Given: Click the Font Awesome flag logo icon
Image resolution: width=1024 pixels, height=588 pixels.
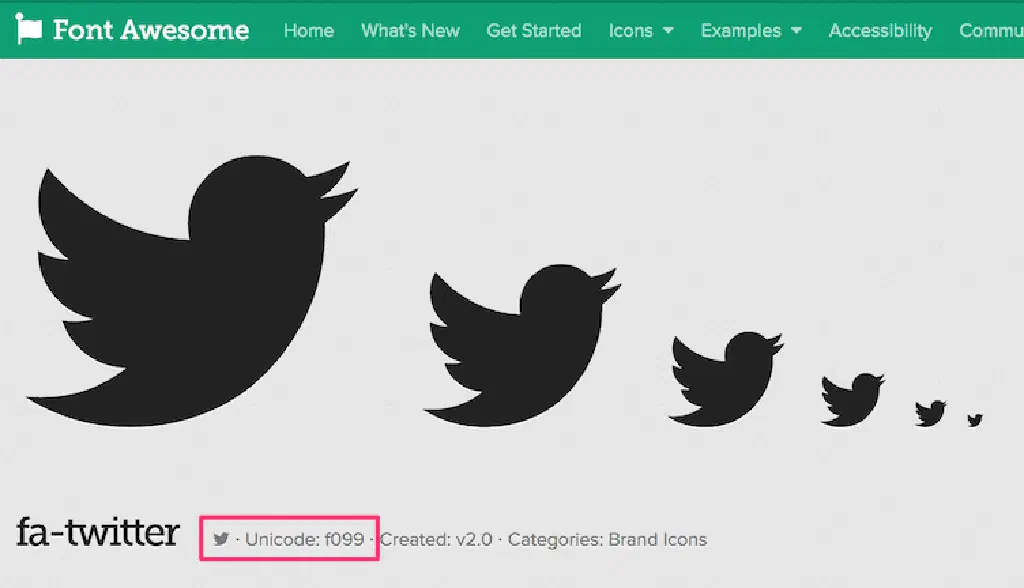Looking at the screenshot, I should click(30, 30).
